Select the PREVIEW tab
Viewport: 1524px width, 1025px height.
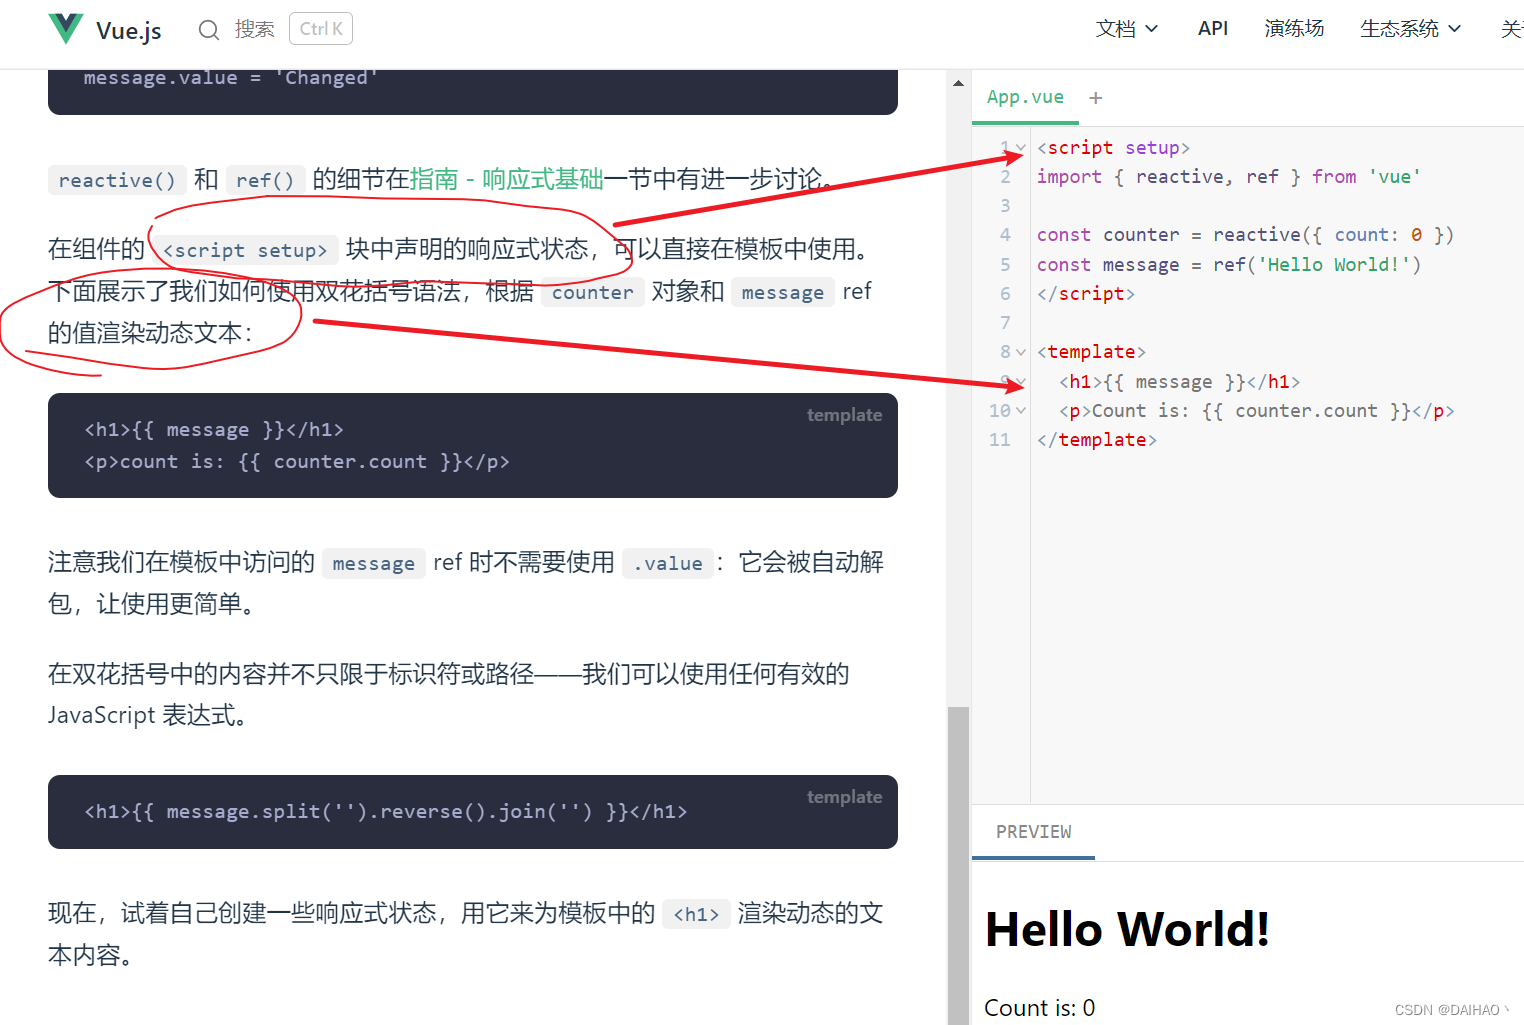click(x=1033, y=832)
